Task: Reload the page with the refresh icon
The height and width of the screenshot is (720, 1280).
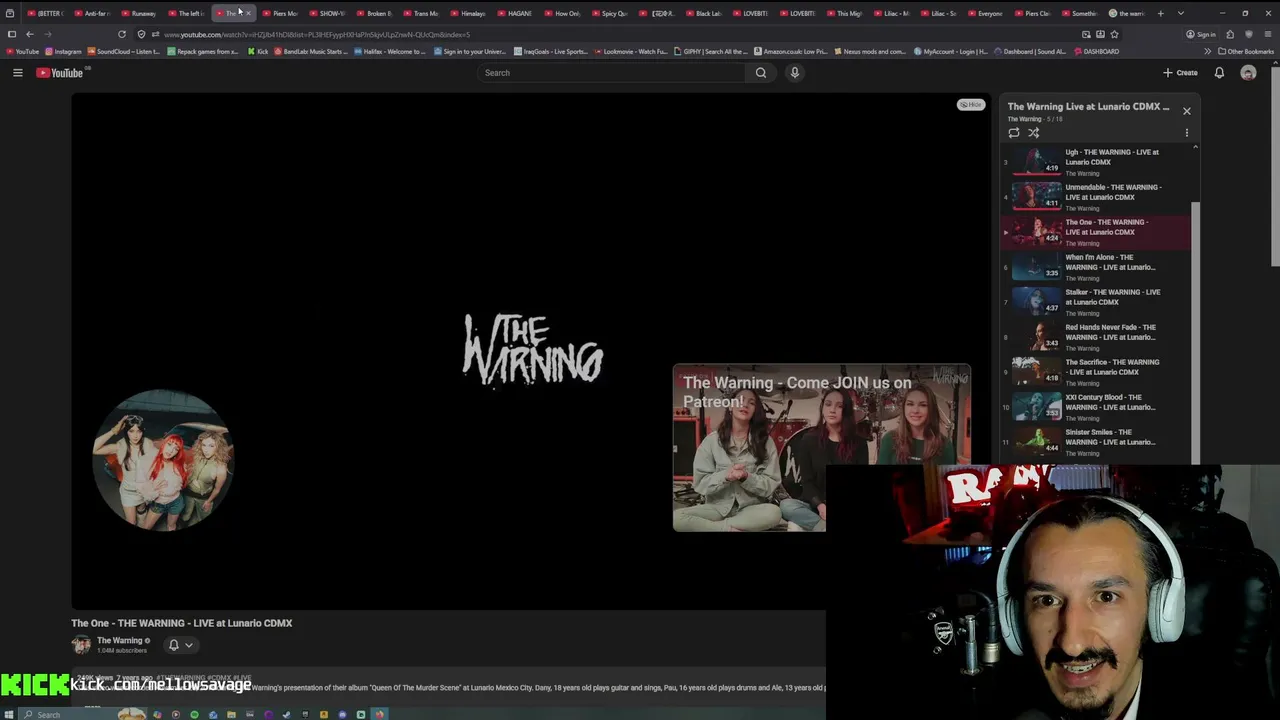Action: (121, 34)
